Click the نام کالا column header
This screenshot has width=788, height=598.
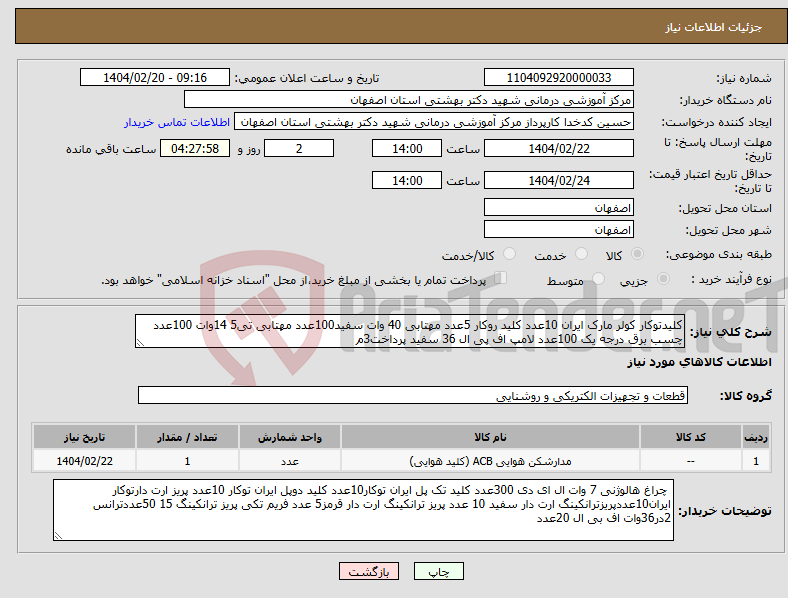click(x=490, y=437)
